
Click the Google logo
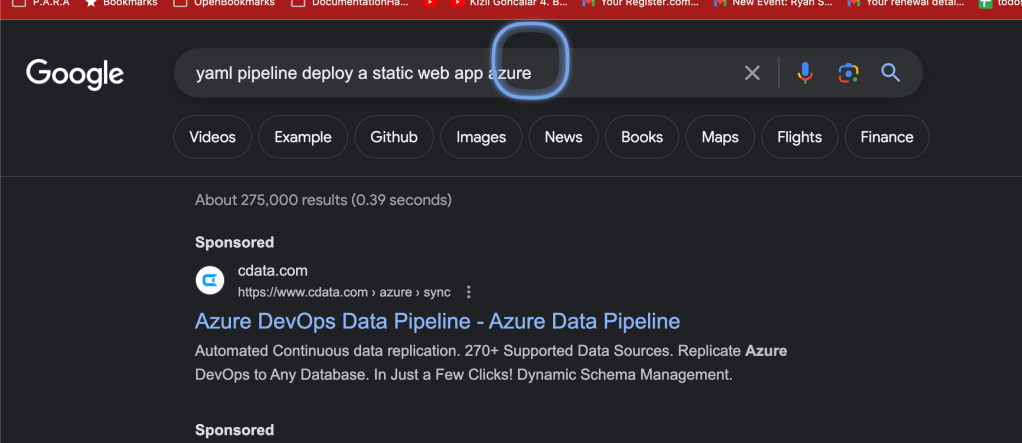click(x=75, y=74)
